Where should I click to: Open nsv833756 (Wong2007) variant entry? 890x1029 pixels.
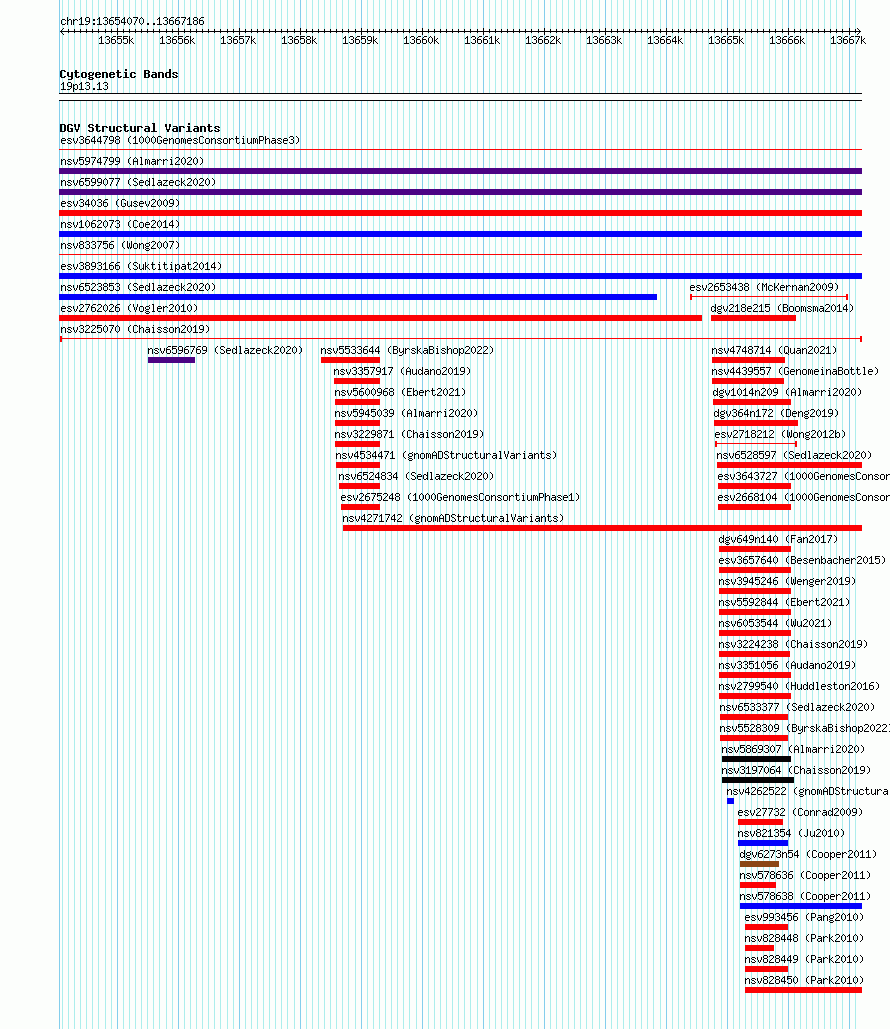point(120,245)
